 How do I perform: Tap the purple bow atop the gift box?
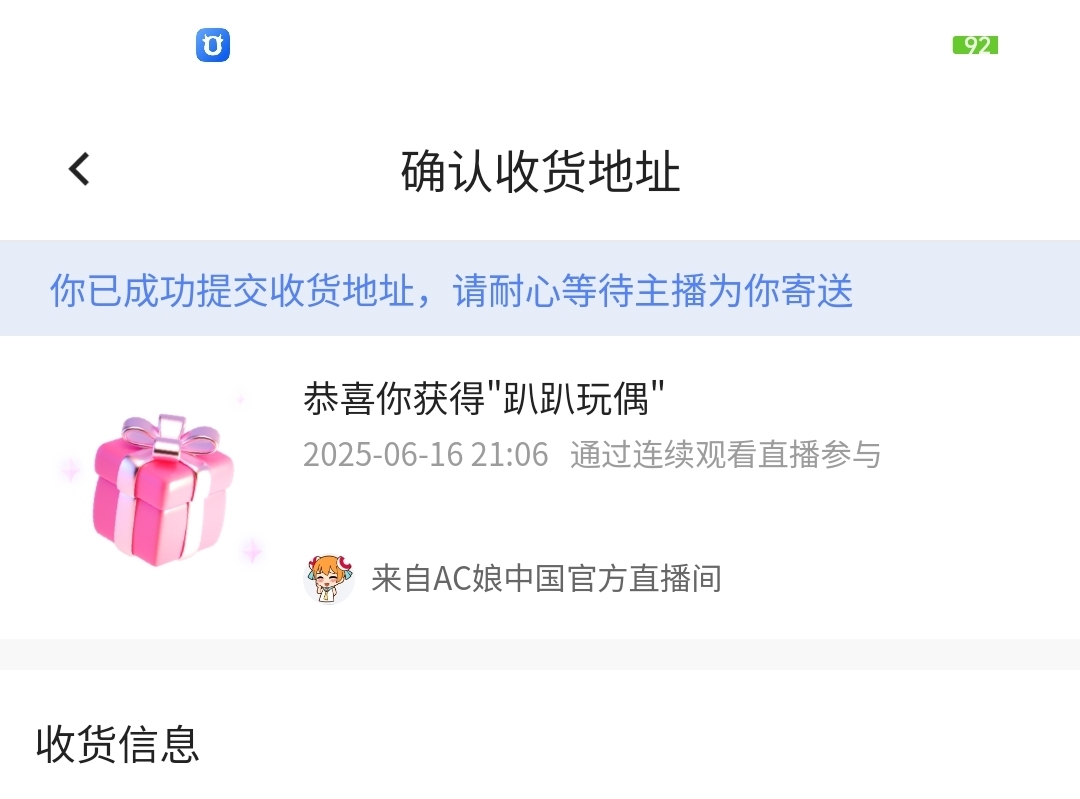click(x=170, y=436)
